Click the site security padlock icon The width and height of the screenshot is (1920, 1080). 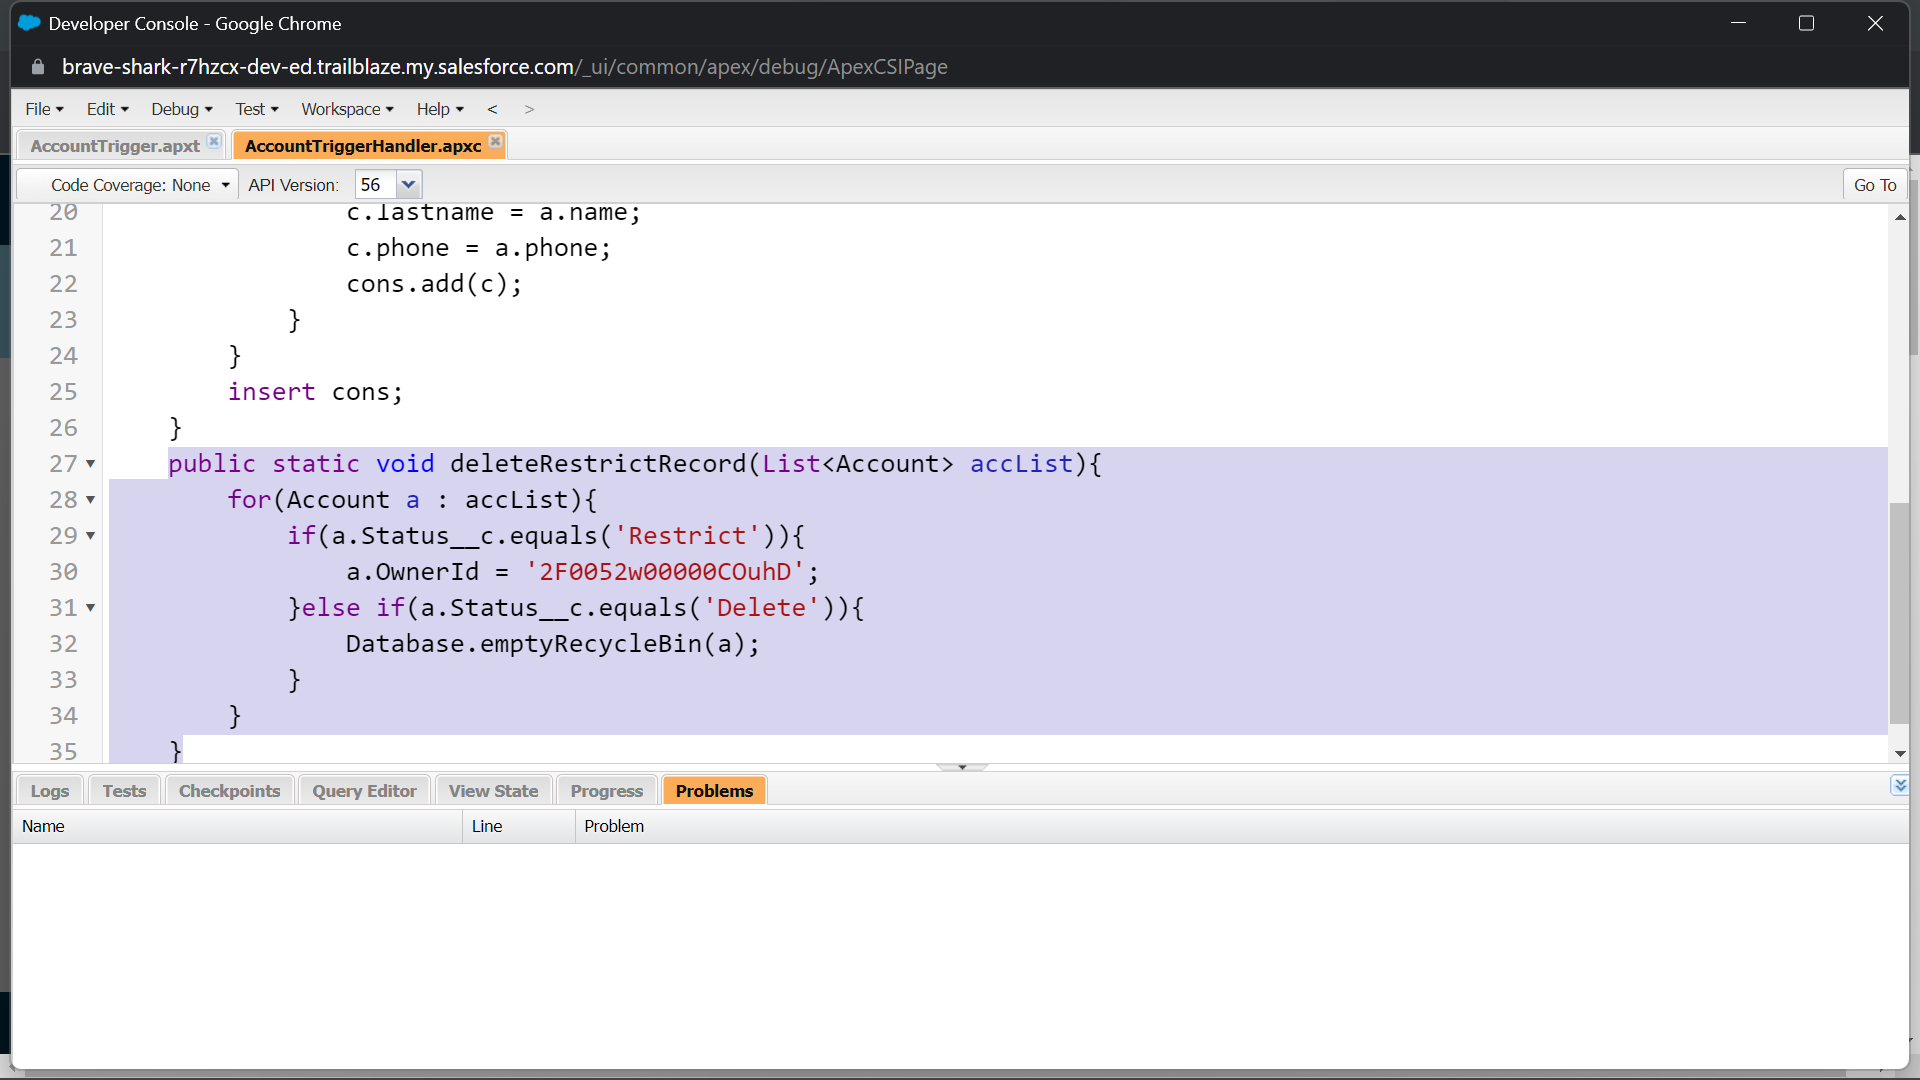coord(38,67)
